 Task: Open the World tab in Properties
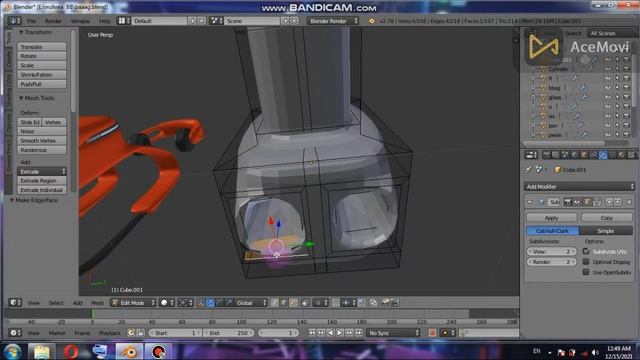point(575,155)
